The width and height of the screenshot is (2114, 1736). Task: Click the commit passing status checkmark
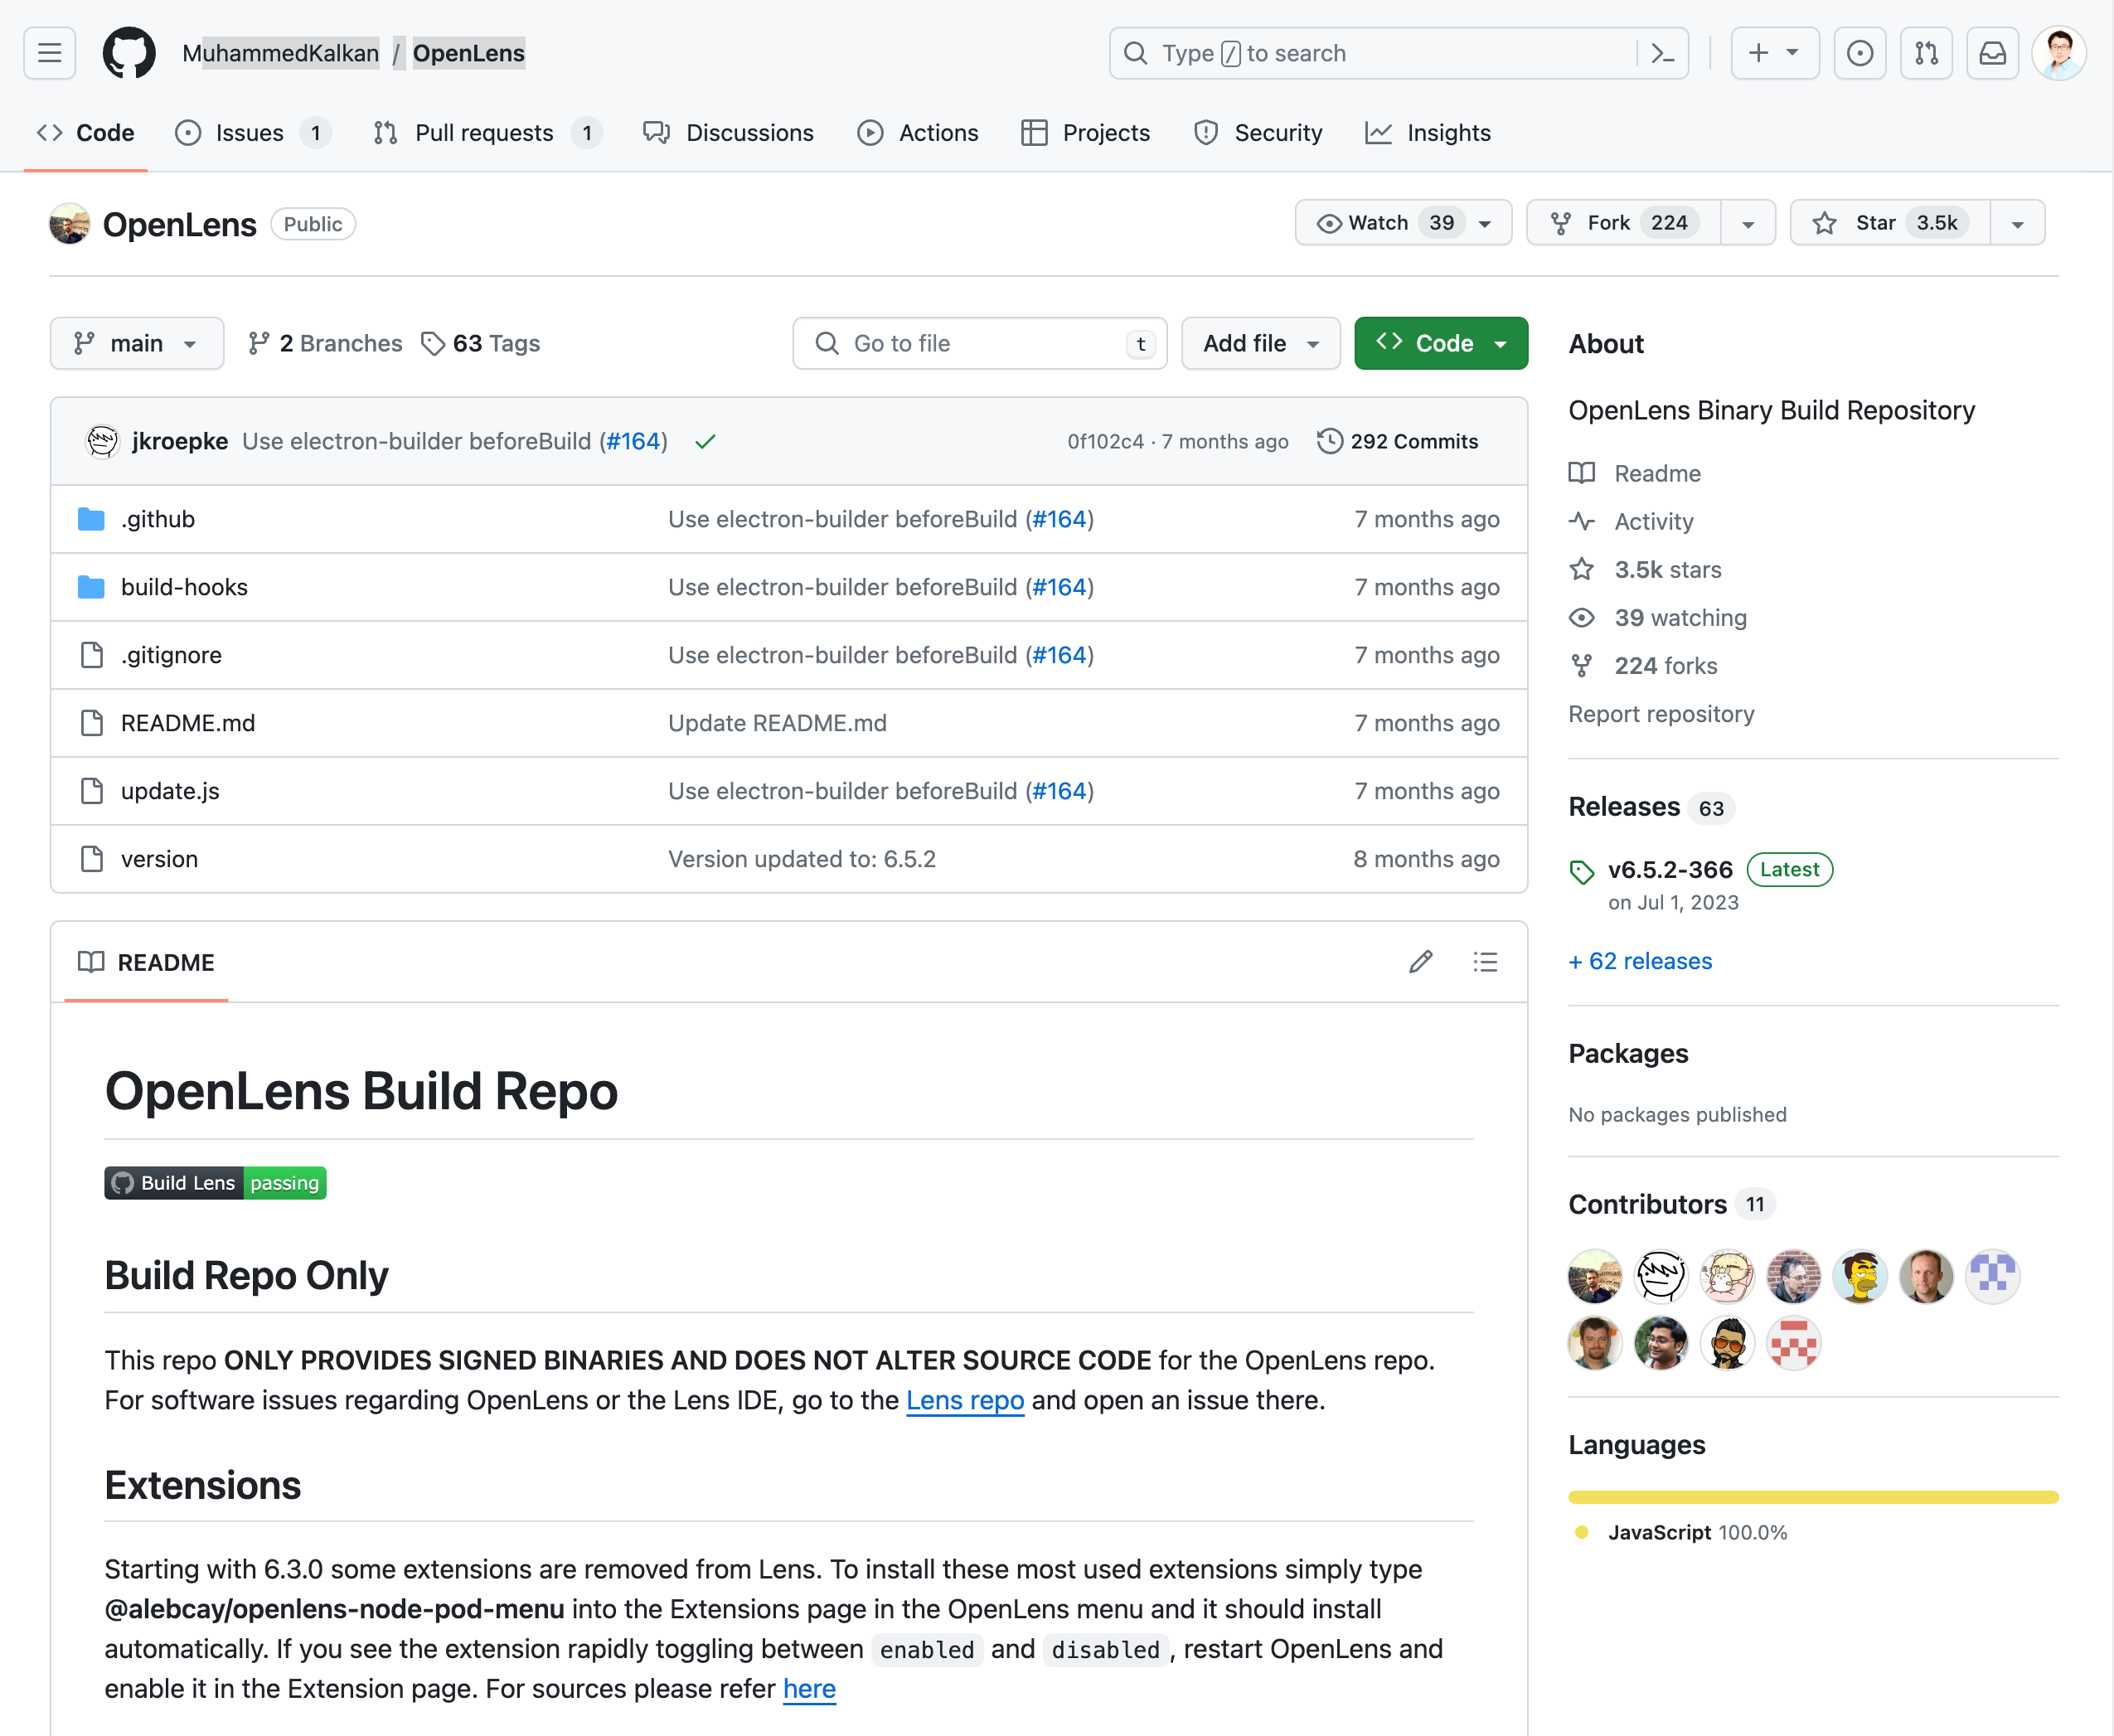tap(705, 441)
